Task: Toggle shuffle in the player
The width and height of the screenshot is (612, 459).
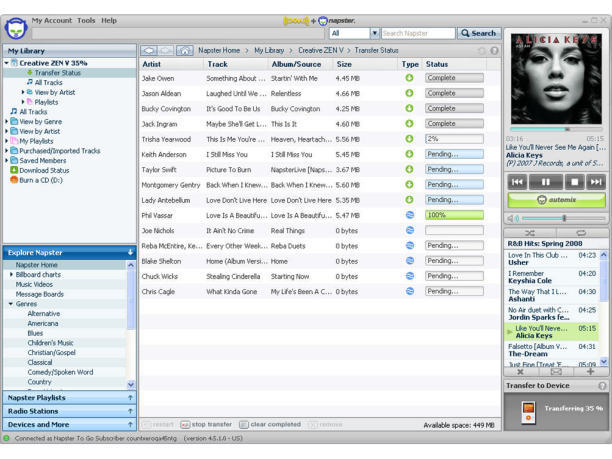Action: click(529, 232)
